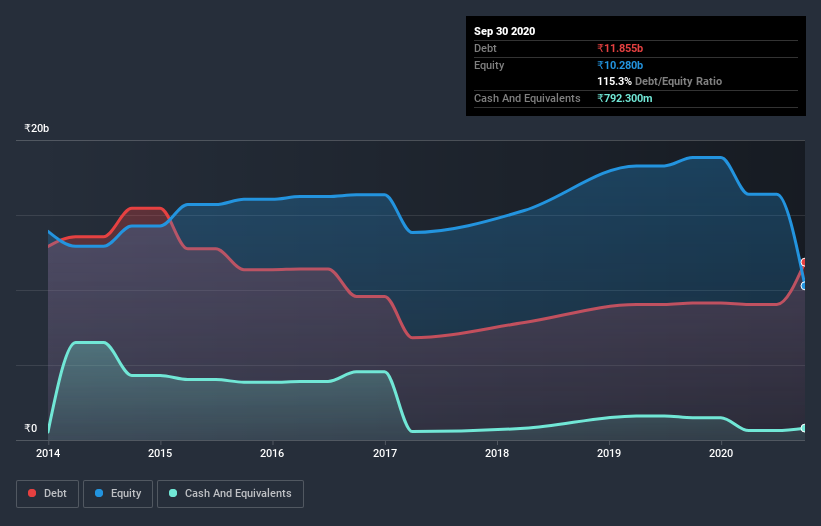Click the ₹0 y-axis label
821x526 pixels.
(x=31, y=428)
